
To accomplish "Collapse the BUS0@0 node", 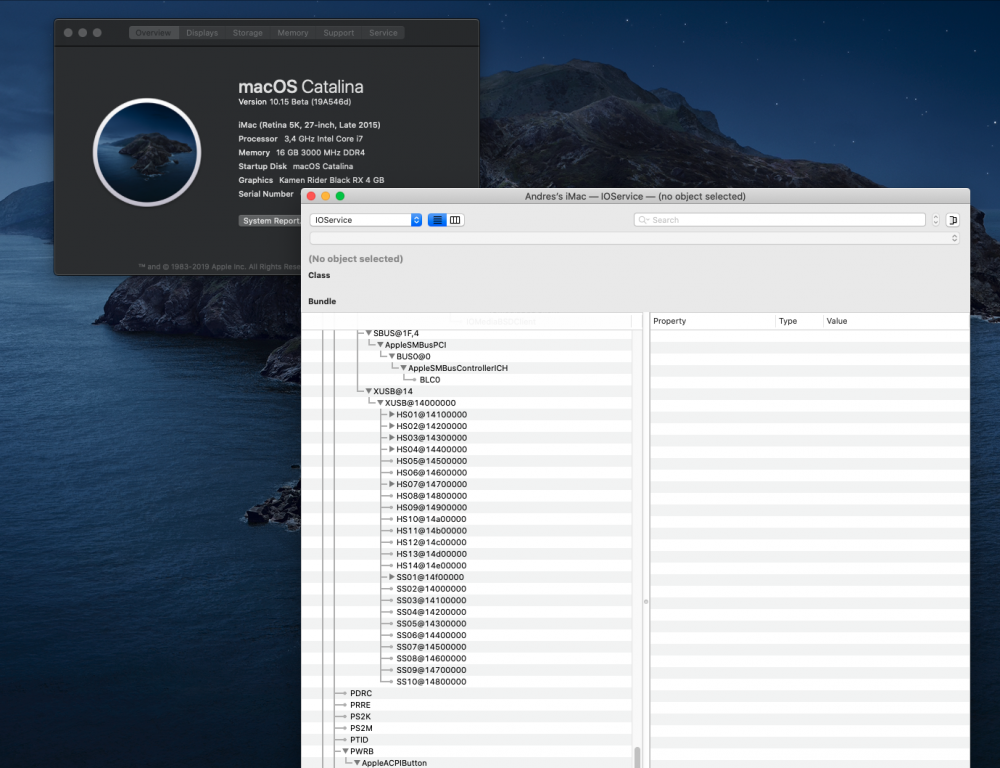I will click(392, 356).
